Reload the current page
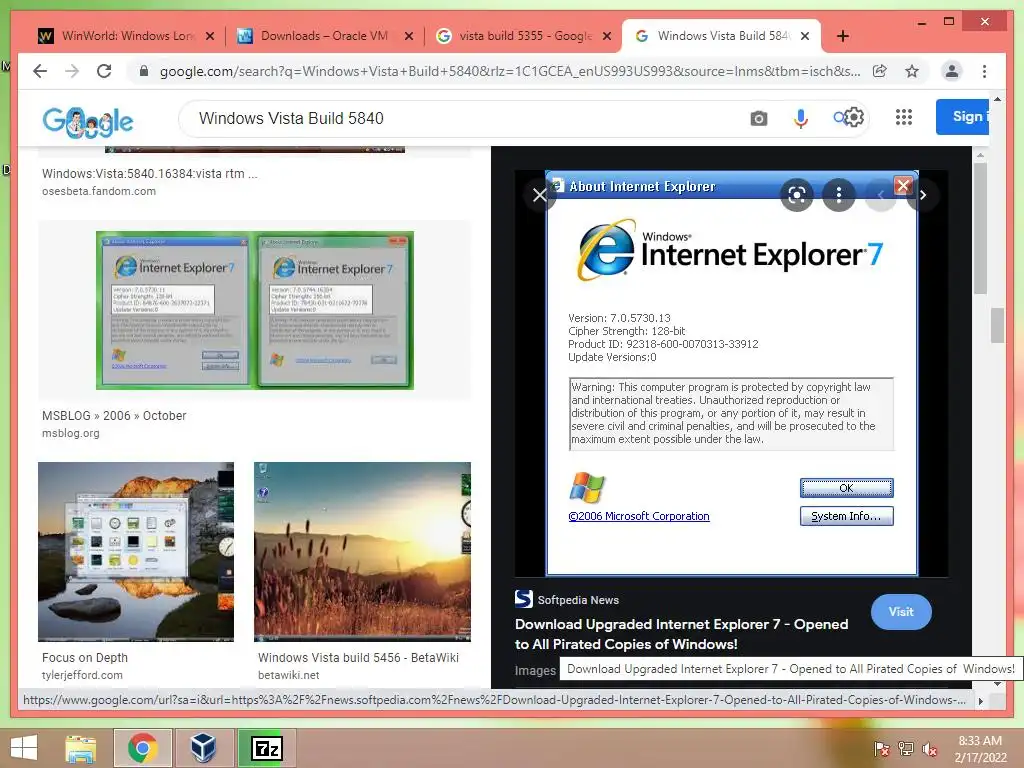 104,71
